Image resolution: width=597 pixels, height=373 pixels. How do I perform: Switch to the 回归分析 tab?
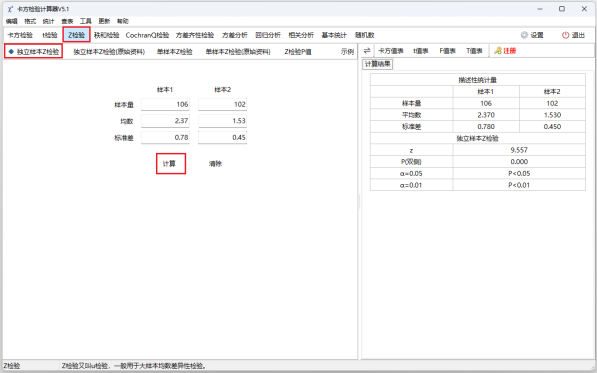[x=268, y=35]
